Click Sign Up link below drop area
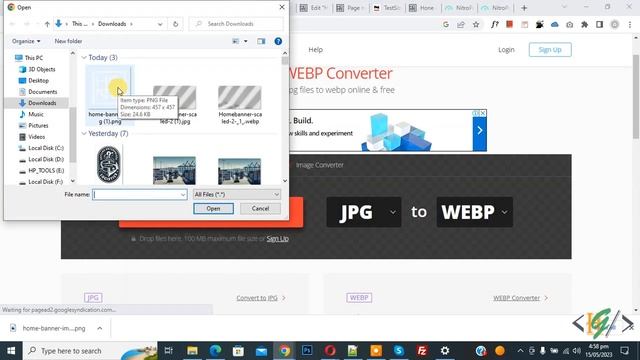This screenshot has width=640, height=360. [278, 239]
